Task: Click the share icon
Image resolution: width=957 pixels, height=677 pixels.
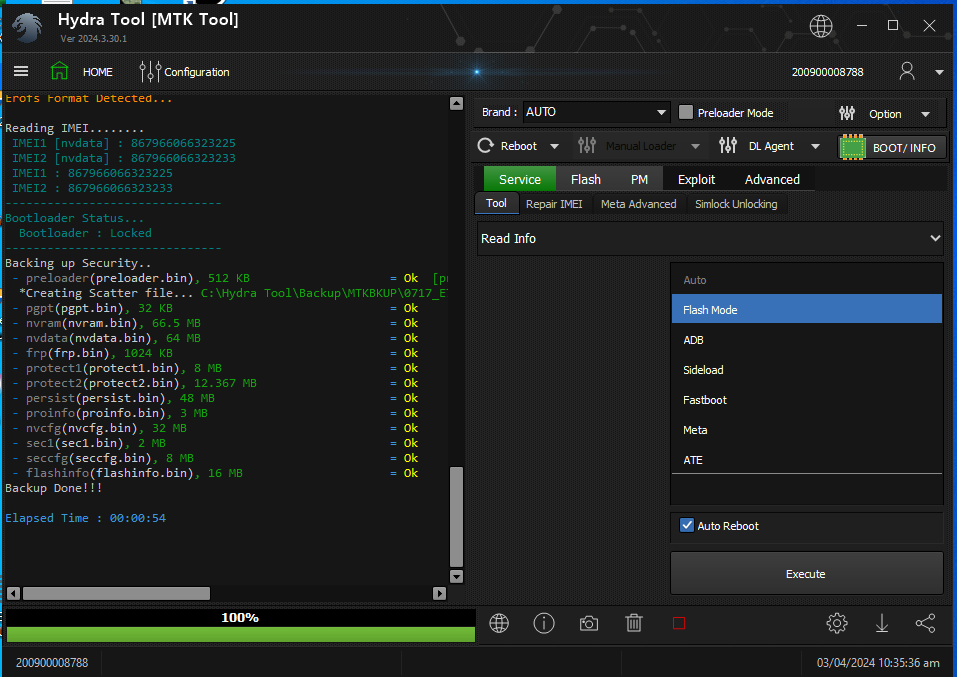Action: [x=926, y=623]
